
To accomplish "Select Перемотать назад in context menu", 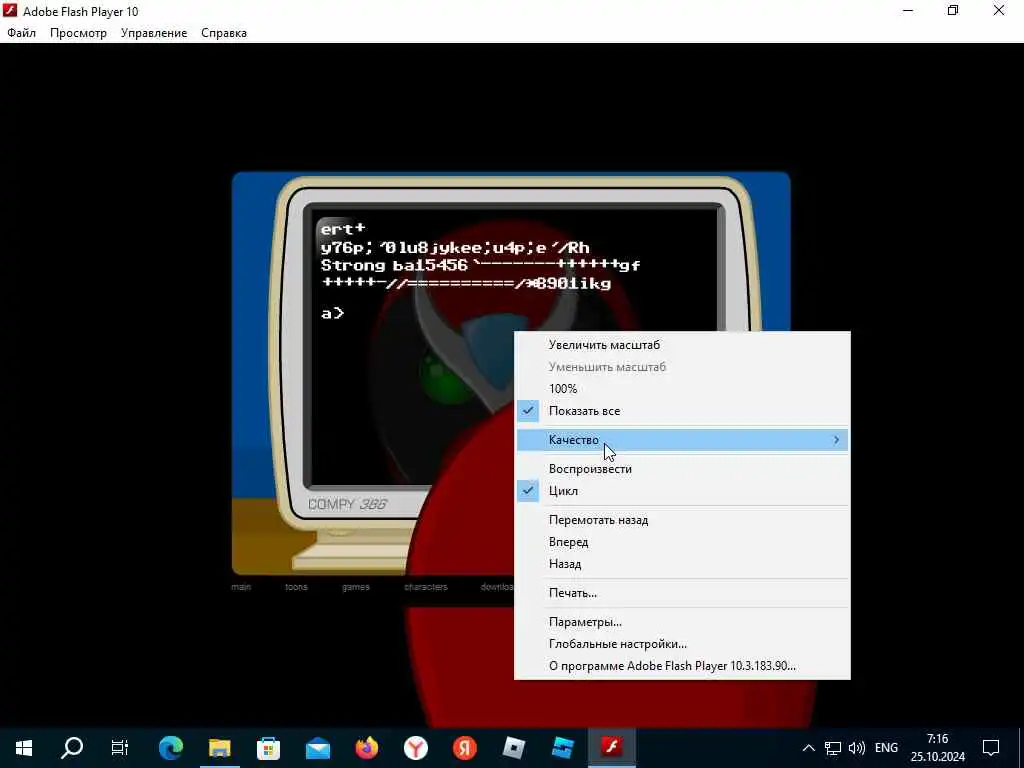I will [x=682, y=520].
